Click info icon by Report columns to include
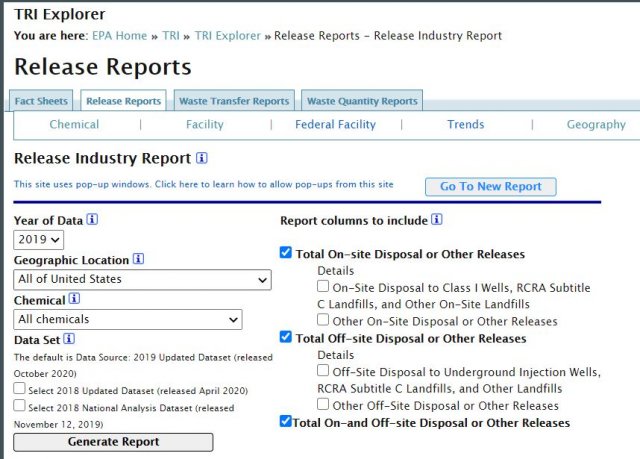The height and width of the screenshot is (459, 640). point(437,220)
